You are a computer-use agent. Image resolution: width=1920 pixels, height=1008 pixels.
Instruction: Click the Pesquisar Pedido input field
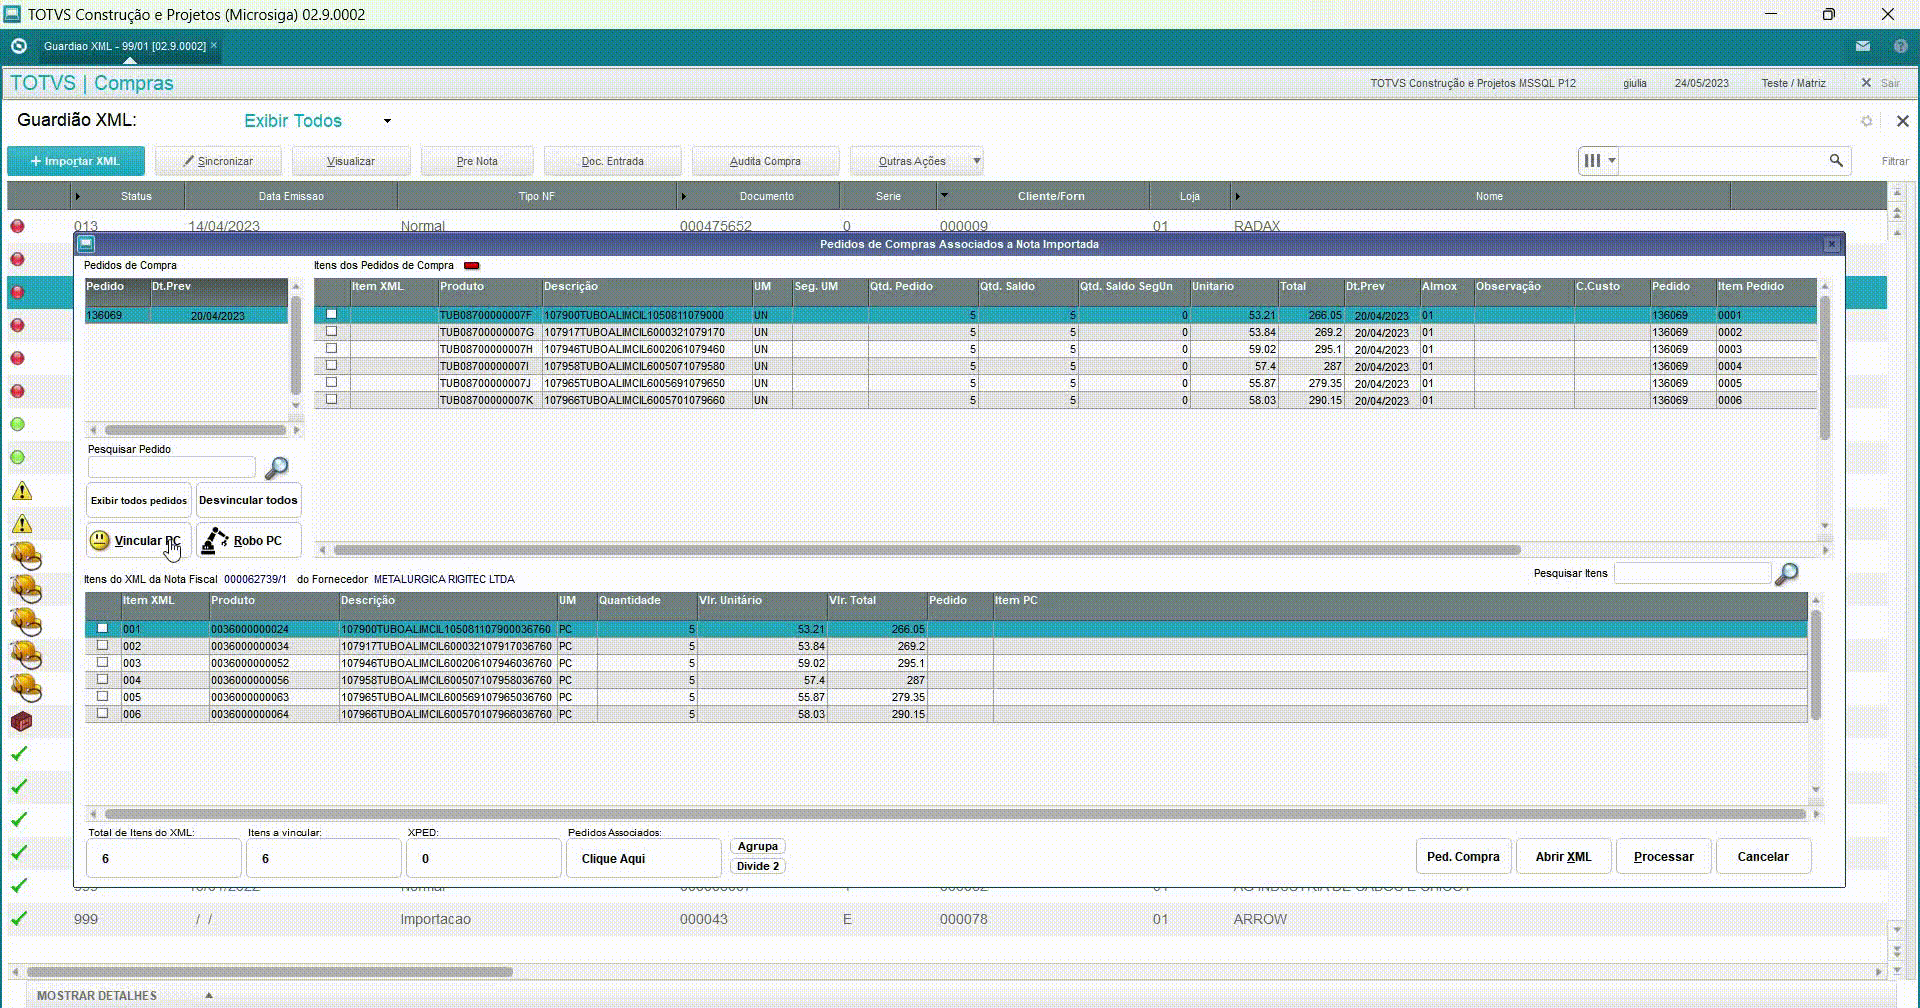coord(172,467)
